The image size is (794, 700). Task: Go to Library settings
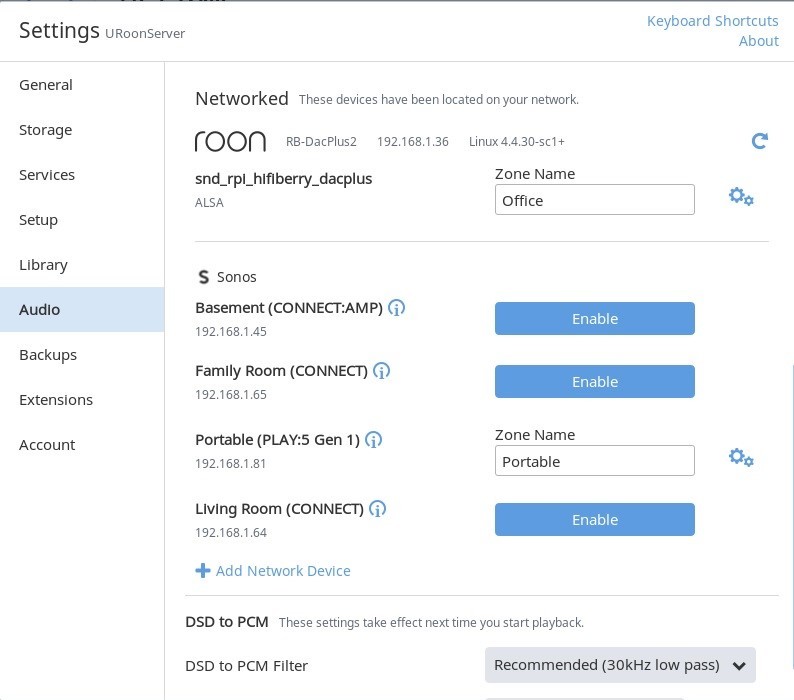[82, 265]
